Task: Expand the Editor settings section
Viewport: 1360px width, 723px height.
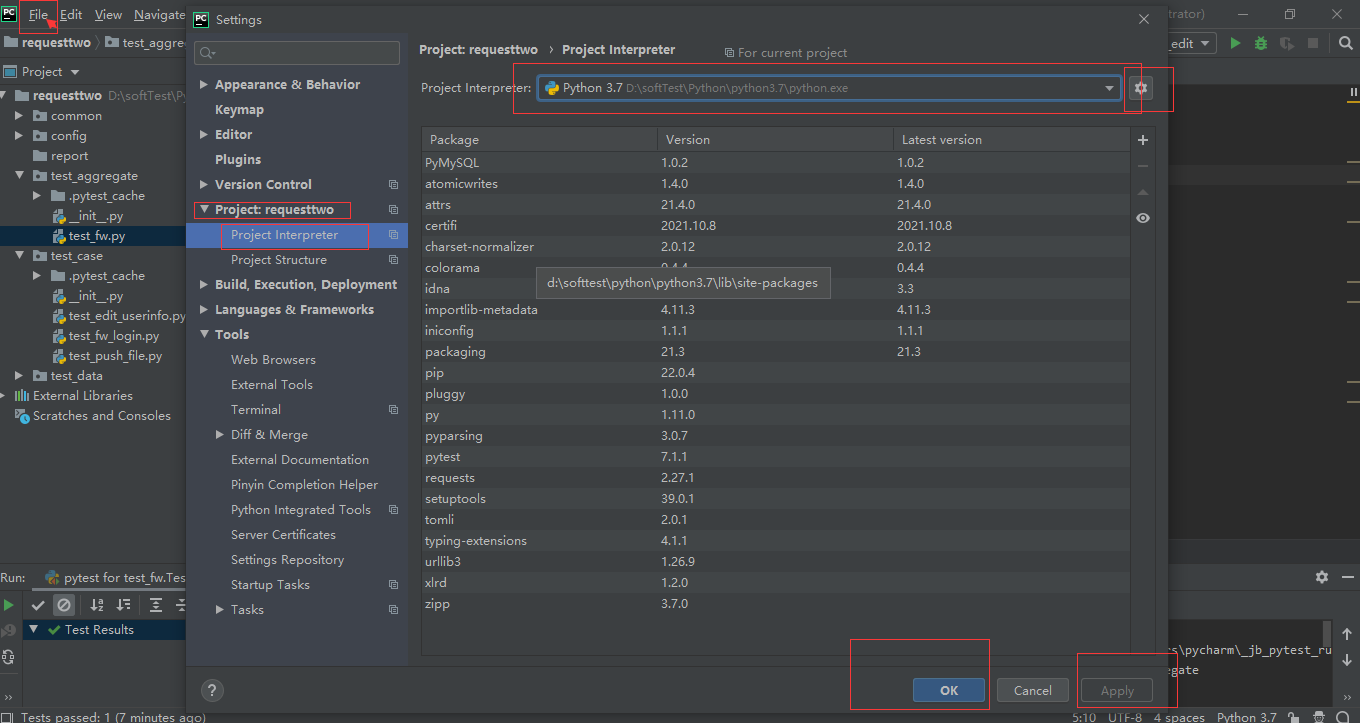Action: click(204, 135)
